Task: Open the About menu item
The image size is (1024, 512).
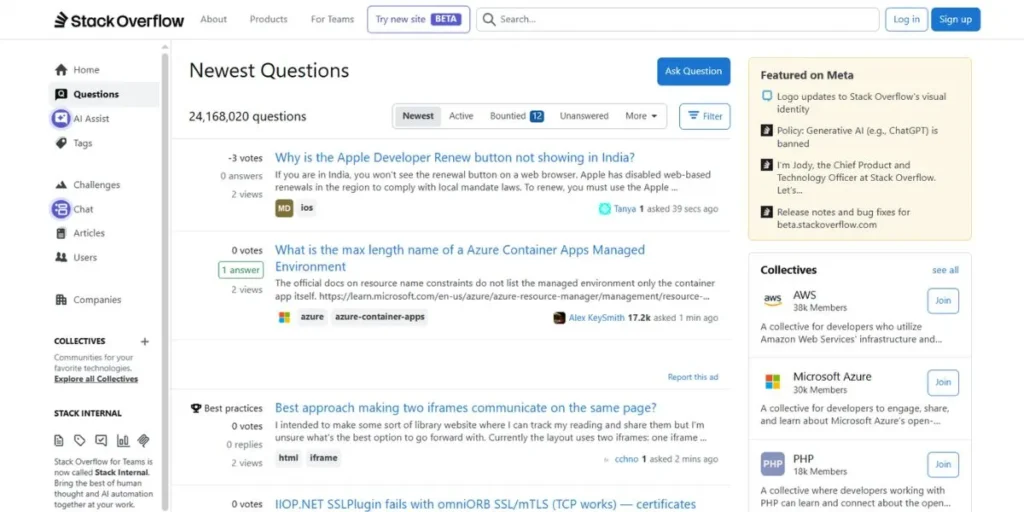Action: pos(214,19)
